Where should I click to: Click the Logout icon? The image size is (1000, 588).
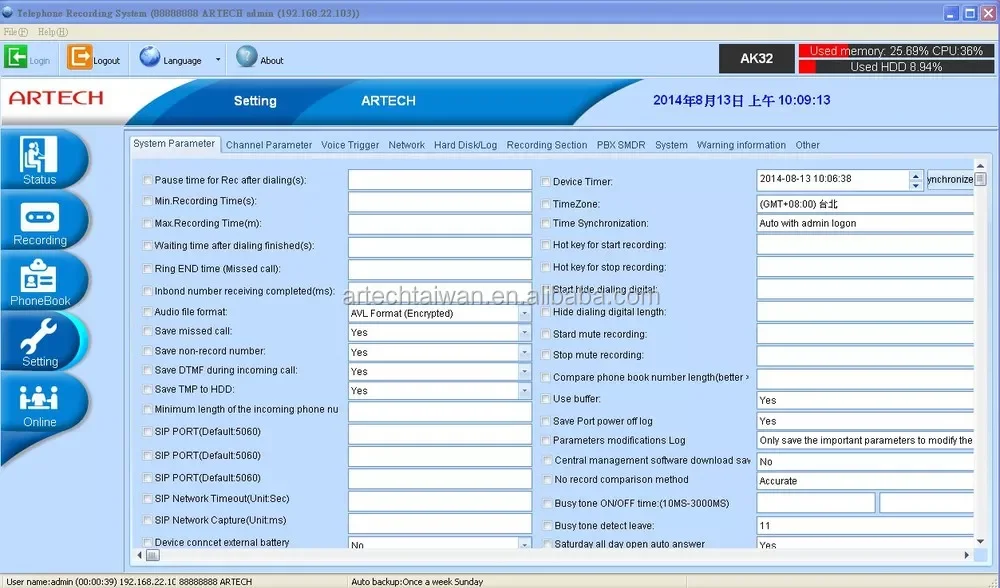pos(78,57)
